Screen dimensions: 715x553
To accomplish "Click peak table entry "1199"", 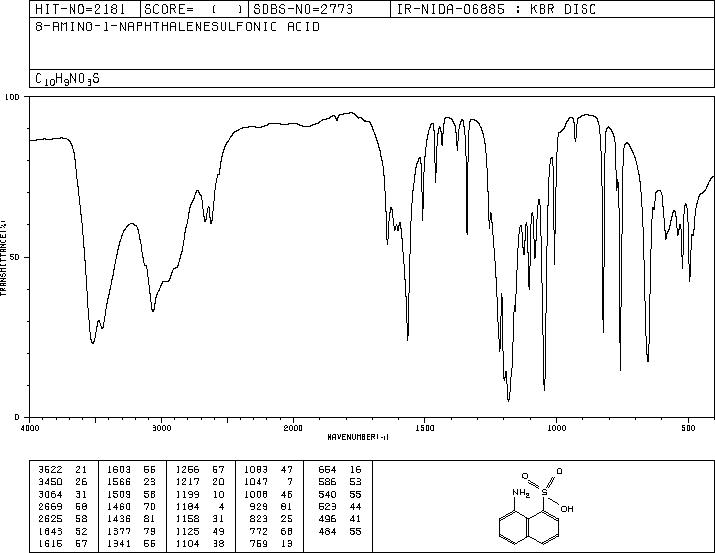I will pos(188,494).
